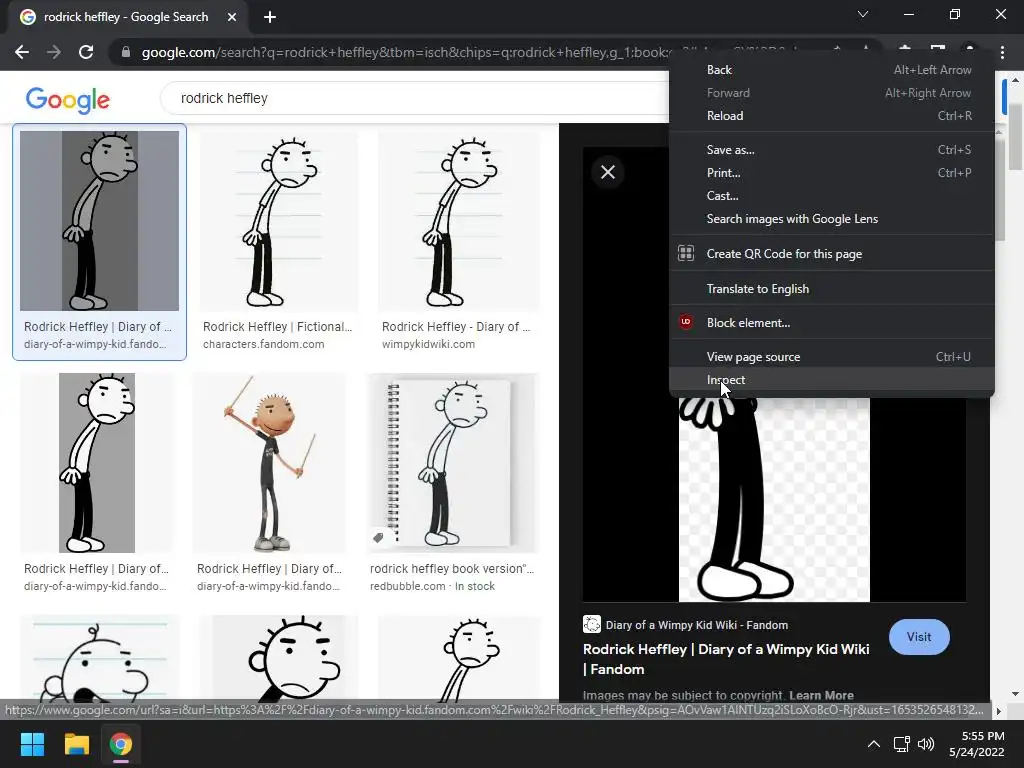
Task: Open second-row gray-background Rodrick thumbnail
Action: (x=97, y=463)
